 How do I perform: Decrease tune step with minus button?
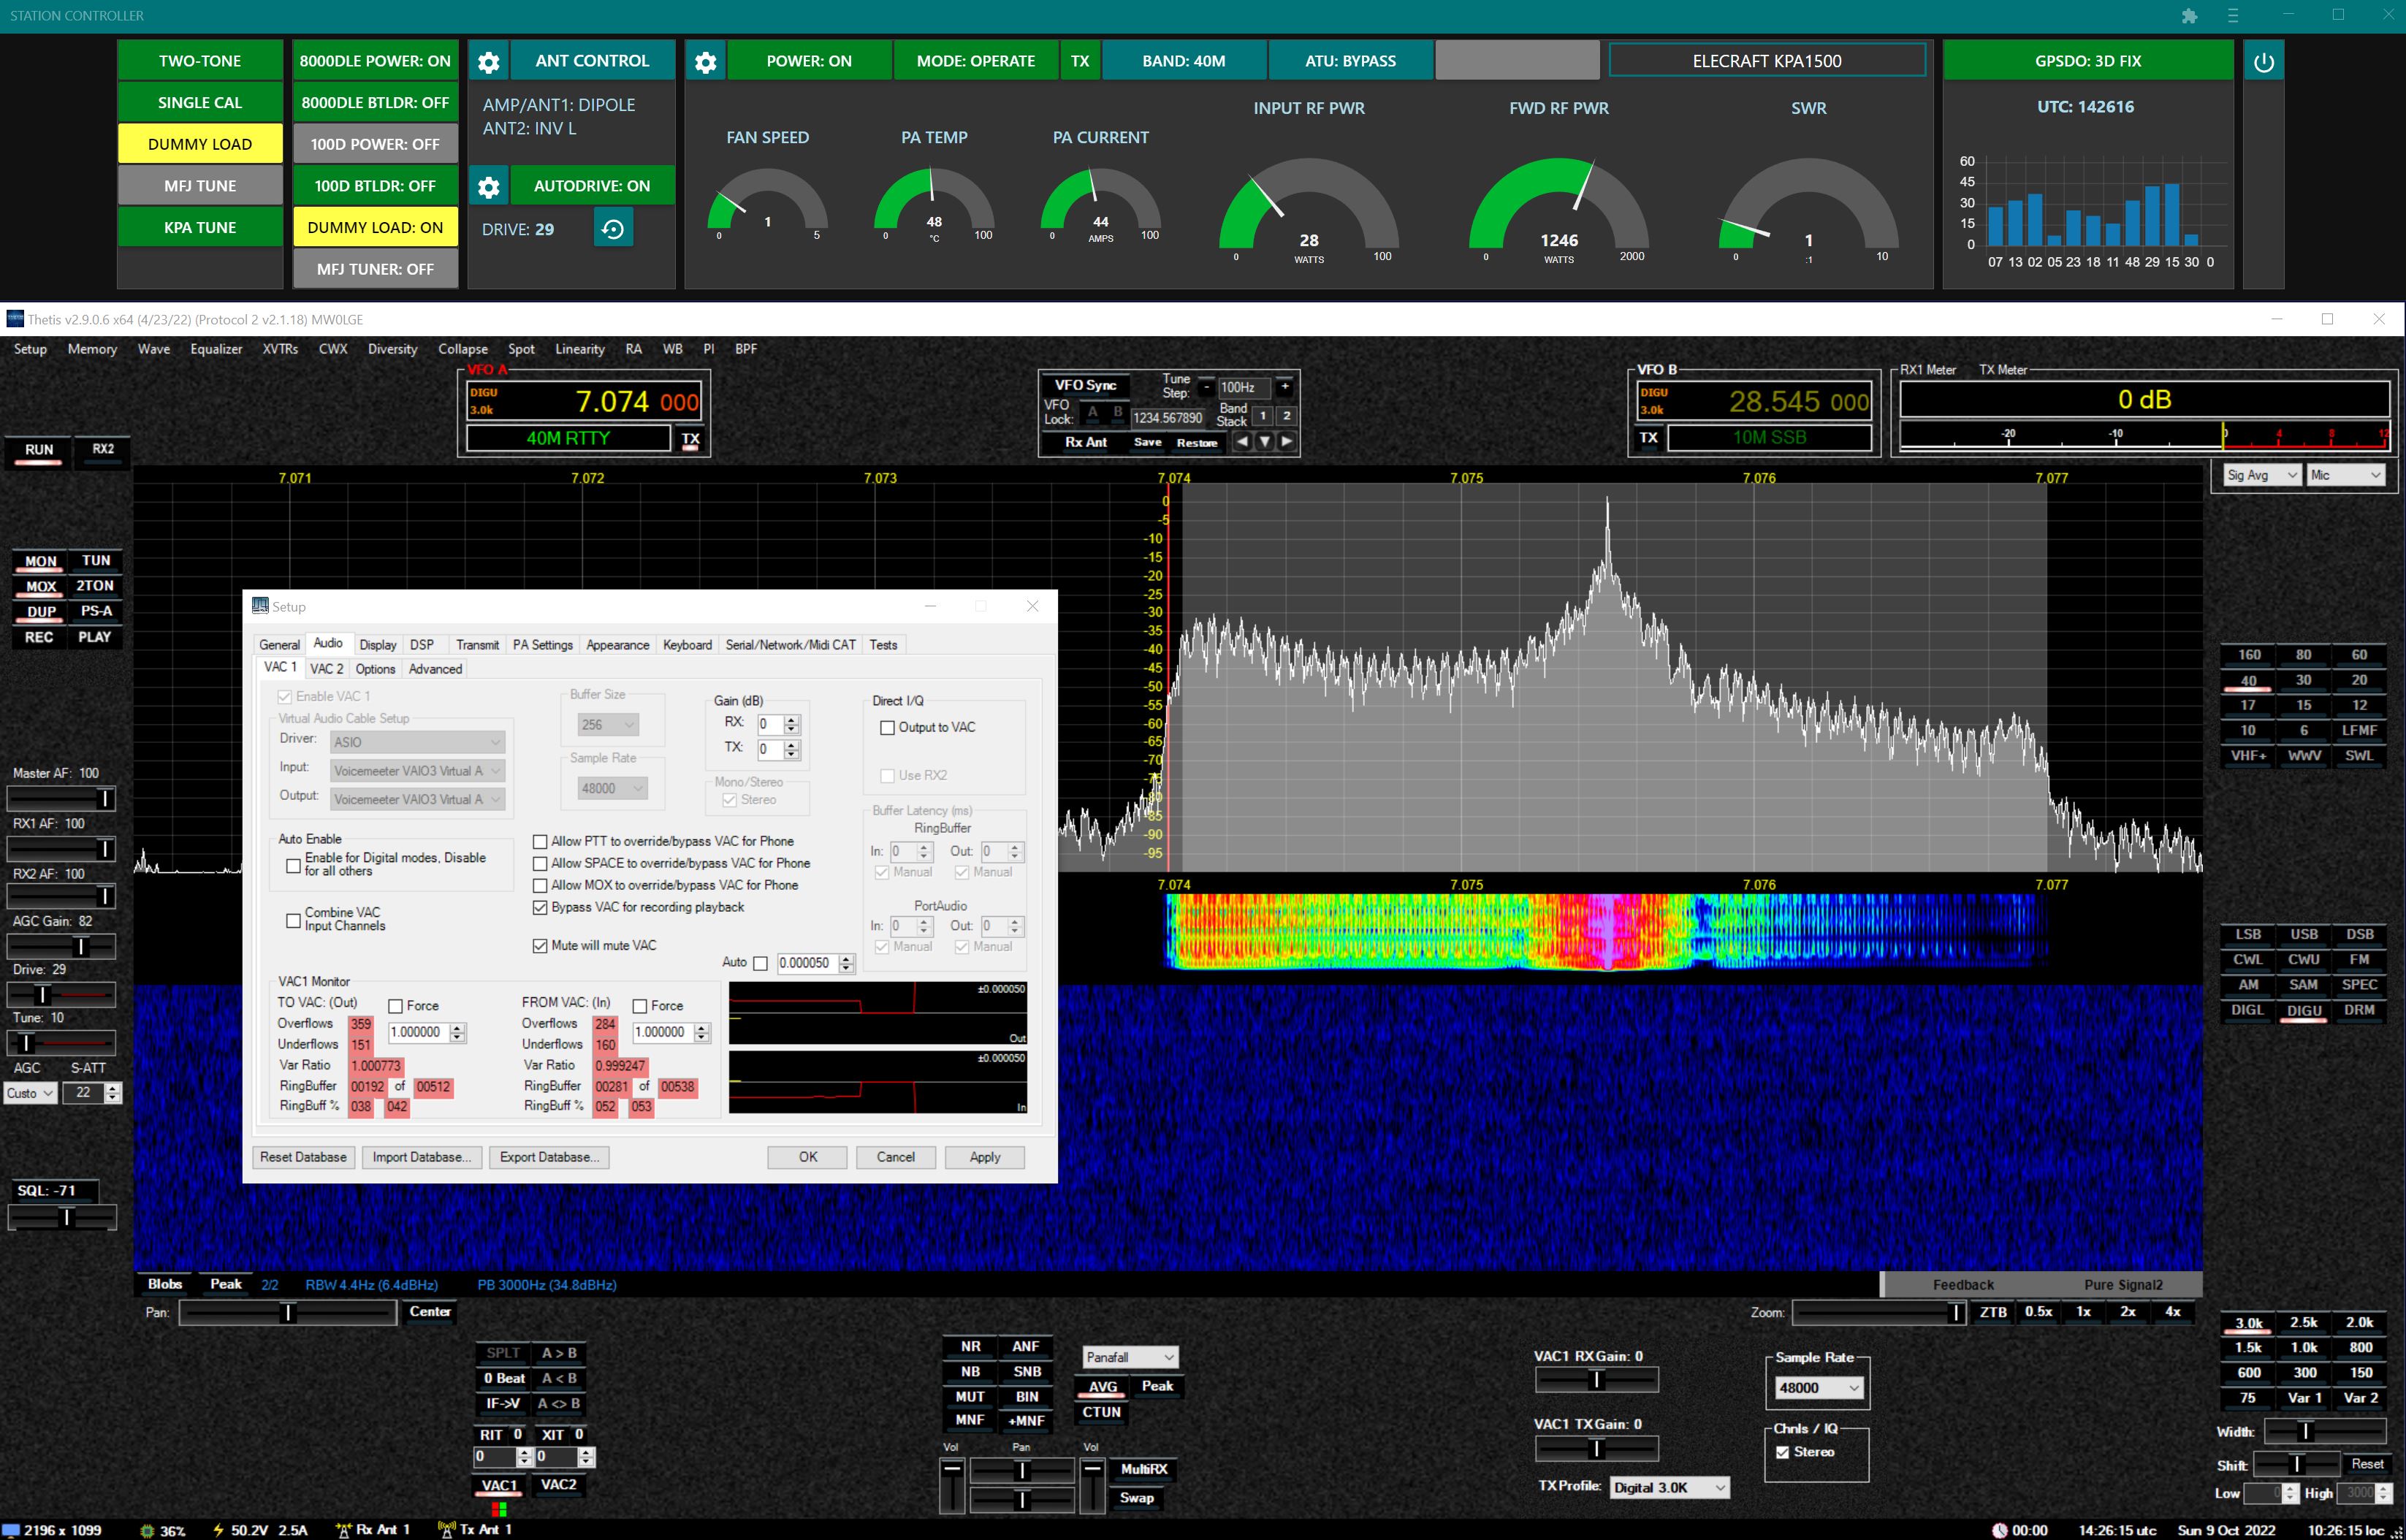coord(1206,387)
